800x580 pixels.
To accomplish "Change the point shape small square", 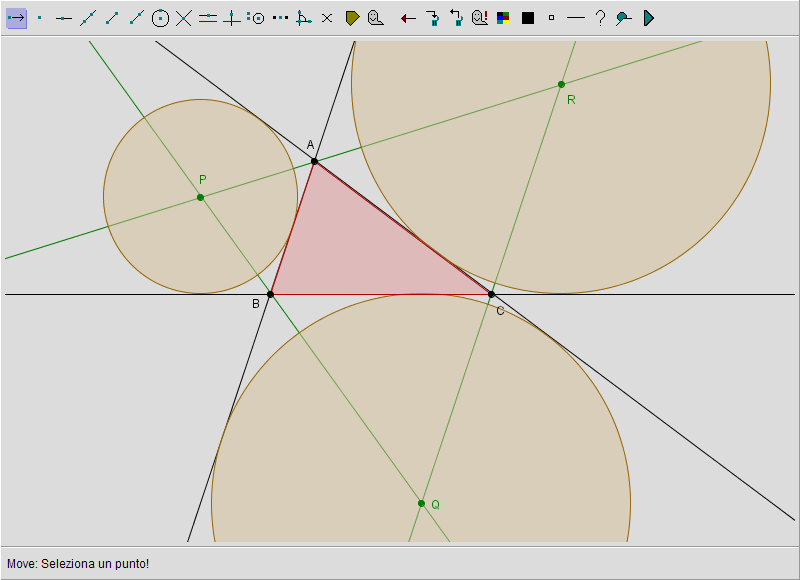I will point(551,18).
